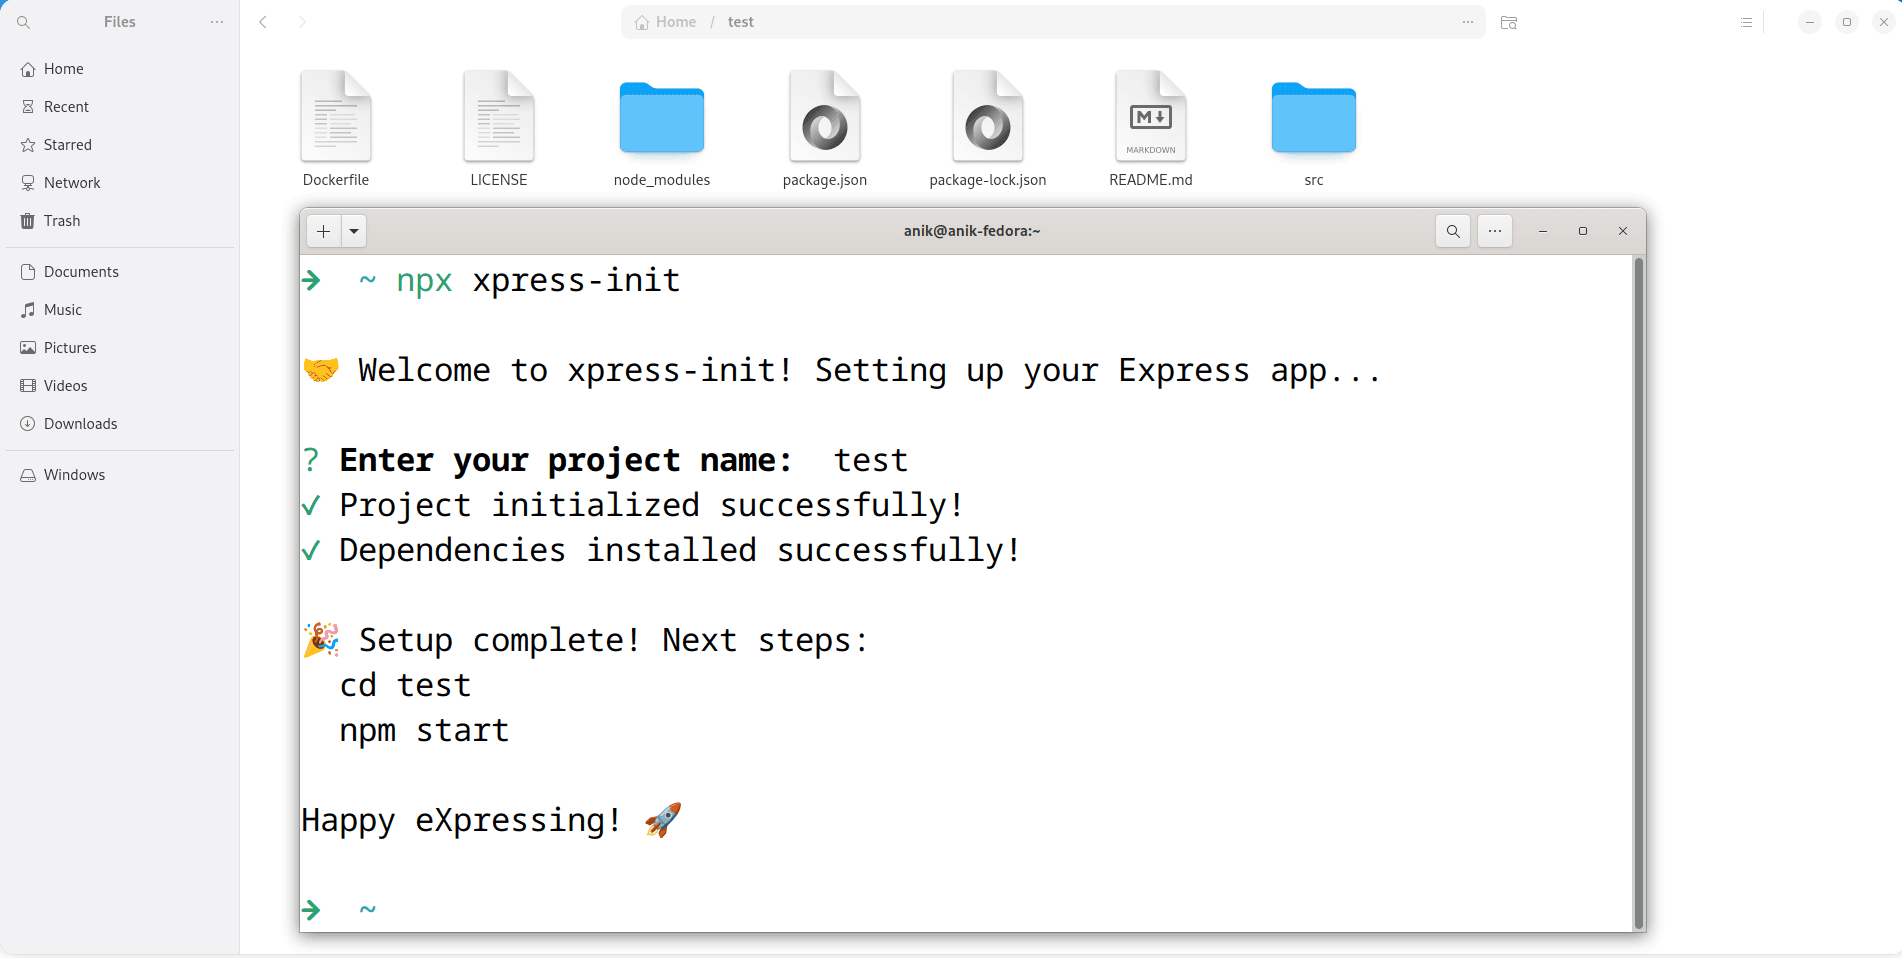Image resolution: width=1902 pixels, height=958 pixels.
Task: Open the node_modules folder
Action: [661, 117]
